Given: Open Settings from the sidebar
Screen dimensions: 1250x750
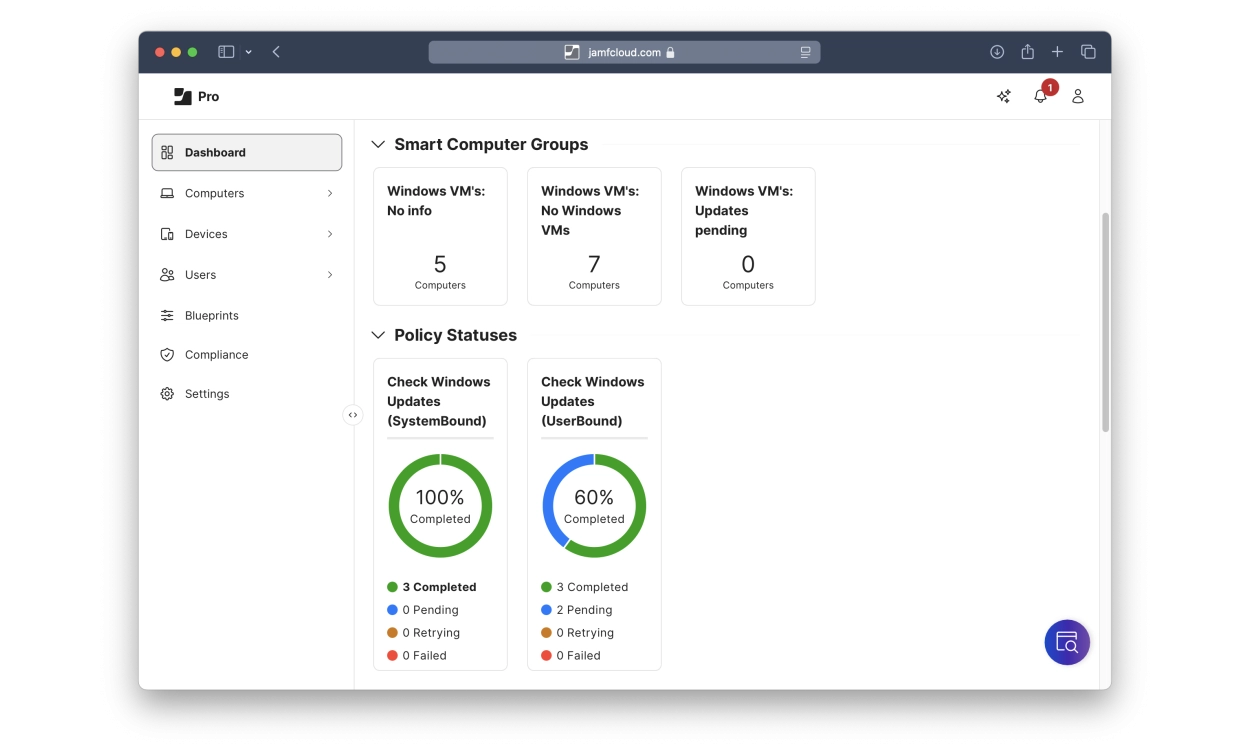Looking at the screenshot, I should 206,394.
